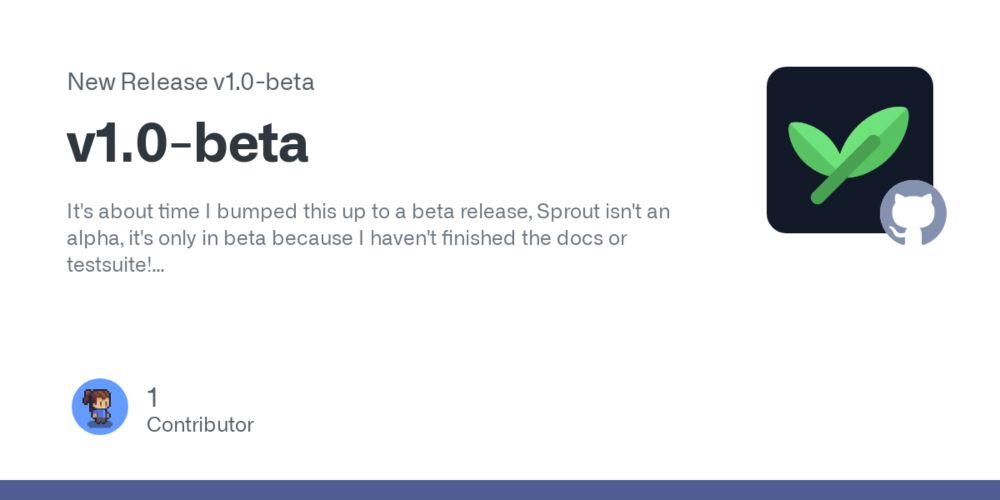Click the large "v1.0-beta" heading
The image size is (1000, 500).
pyautogui.click(x=188, y=145)
